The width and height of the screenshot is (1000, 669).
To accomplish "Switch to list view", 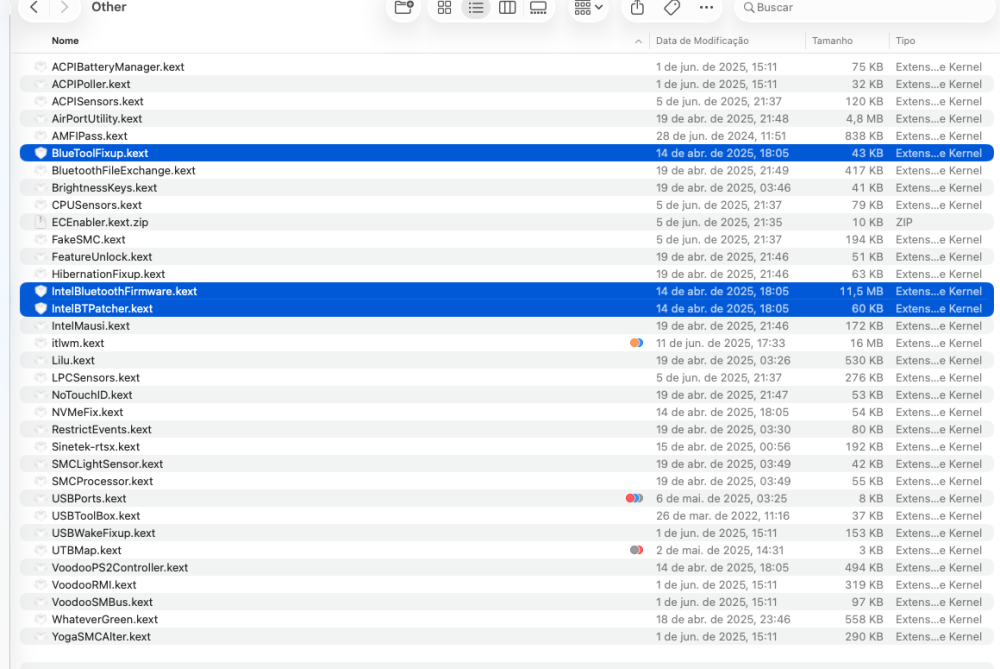I will tap(476, 8).
